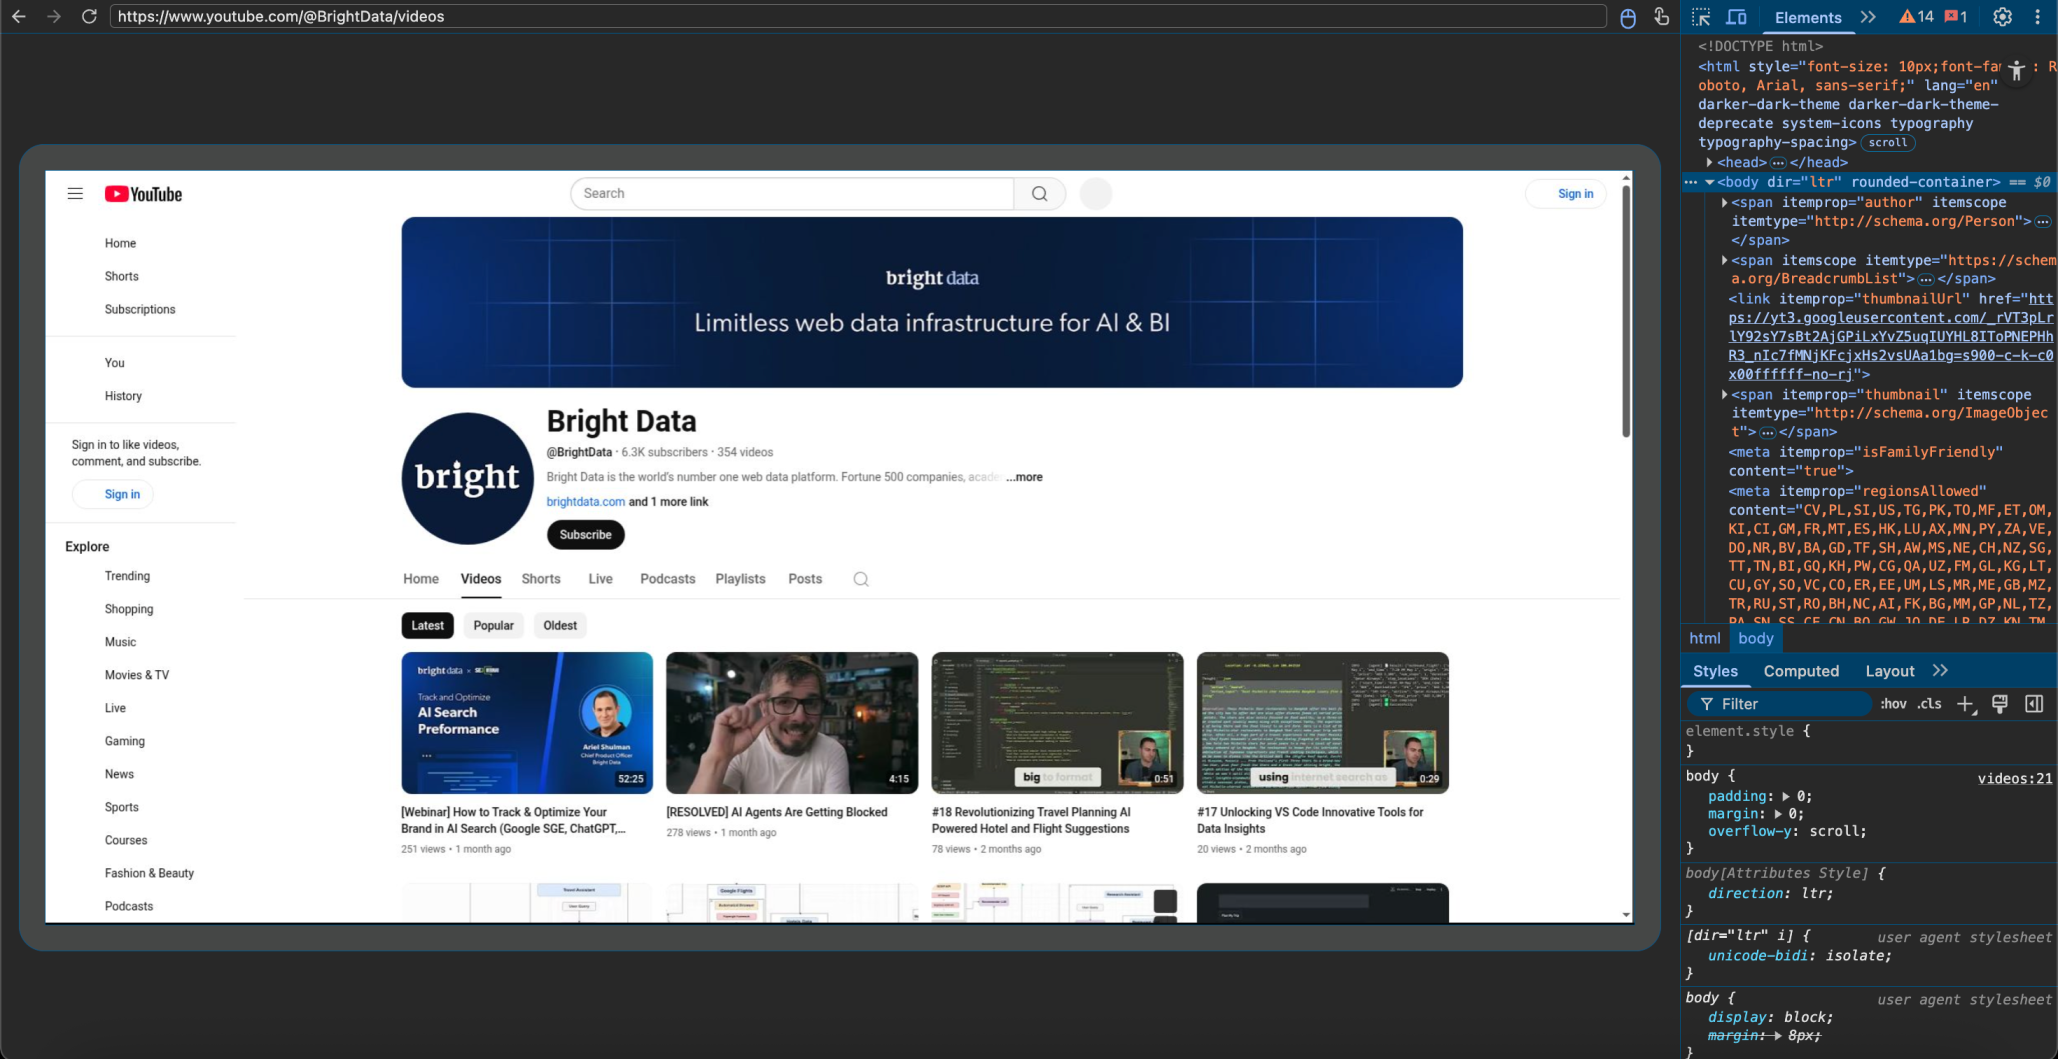This screenshot has height=1059, width=2058.
Task: Click the search icon in YouTube search bar
Action: pos(1039,193)
